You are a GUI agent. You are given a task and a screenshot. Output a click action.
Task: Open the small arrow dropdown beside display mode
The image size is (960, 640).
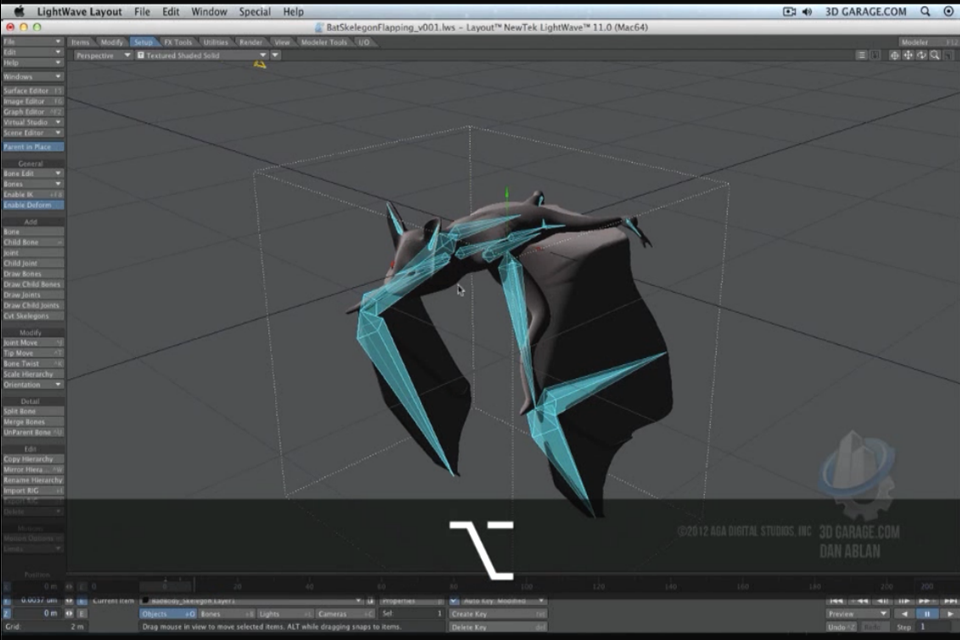point(276,55)
